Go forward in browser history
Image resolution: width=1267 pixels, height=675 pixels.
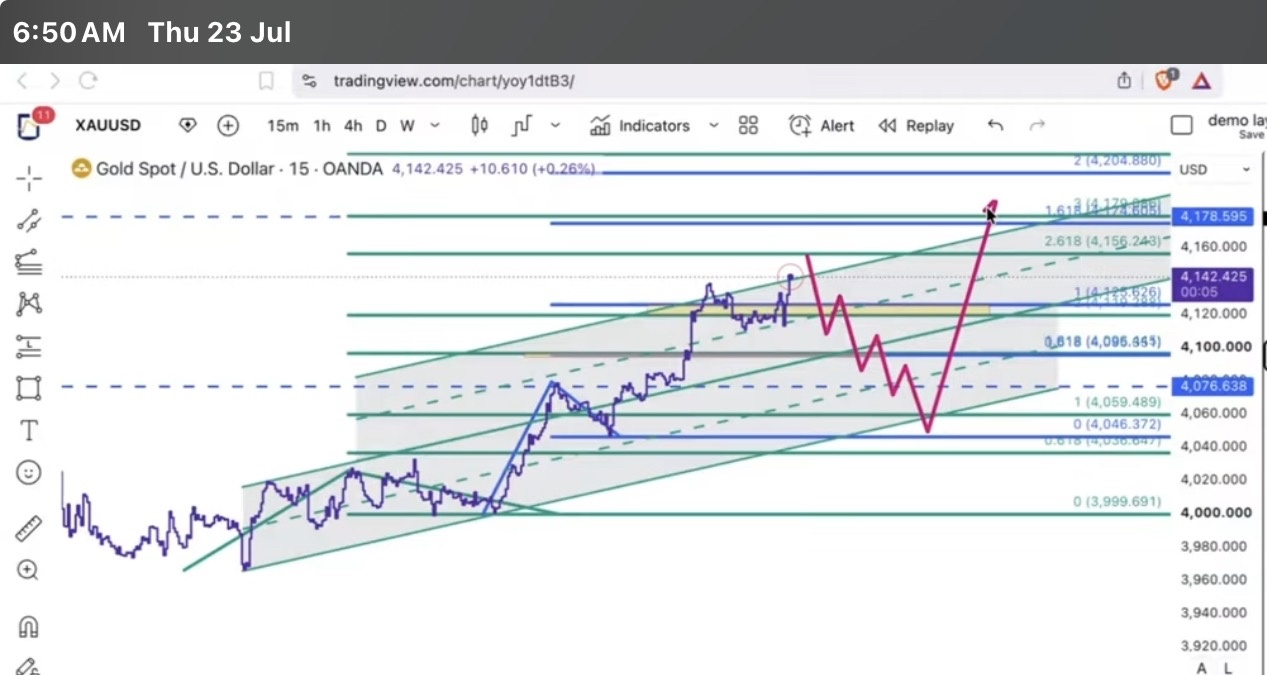point(55,80)
